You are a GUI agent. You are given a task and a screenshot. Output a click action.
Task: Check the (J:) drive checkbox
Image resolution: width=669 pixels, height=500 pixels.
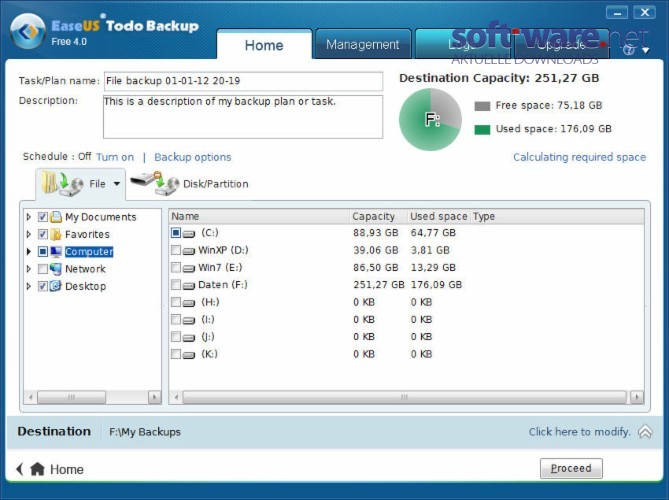click(176, 337)
